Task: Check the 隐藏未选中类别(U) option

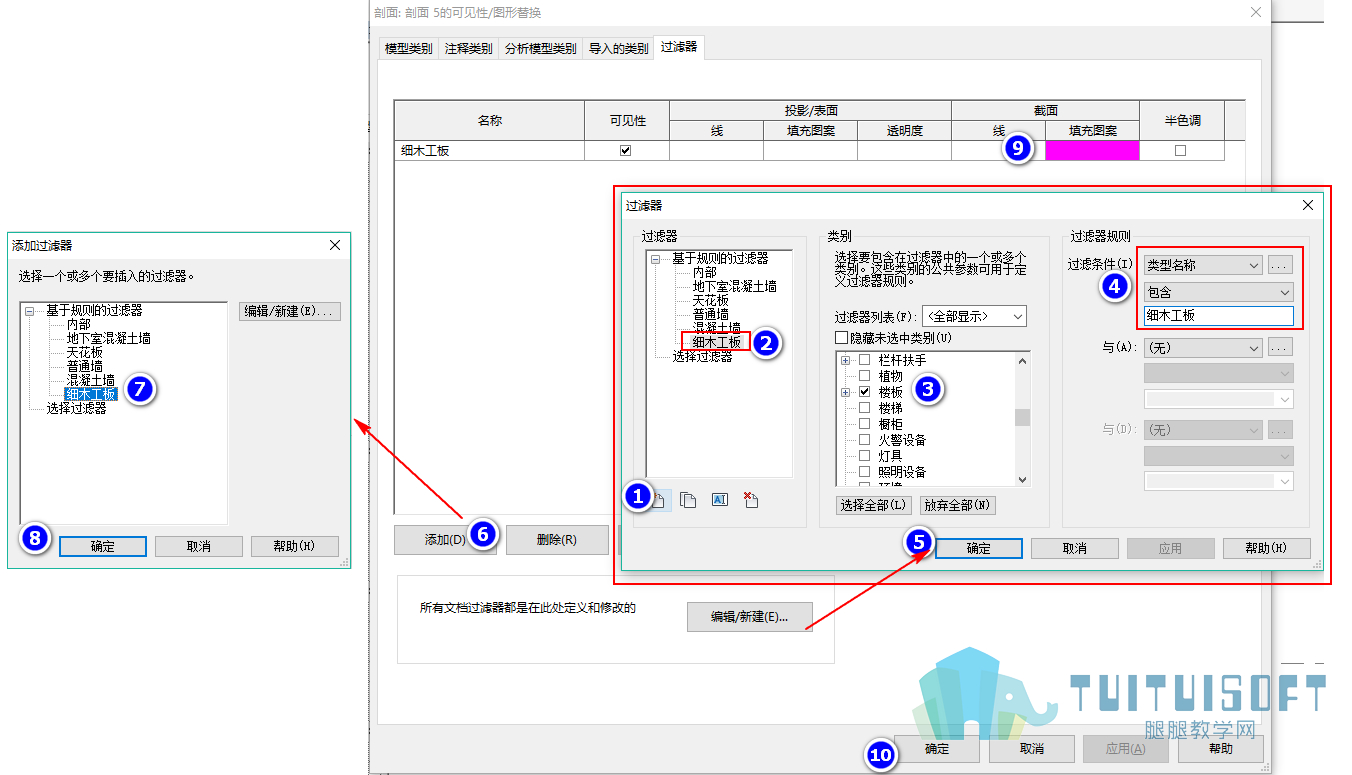Action: [x=841, y=337]
